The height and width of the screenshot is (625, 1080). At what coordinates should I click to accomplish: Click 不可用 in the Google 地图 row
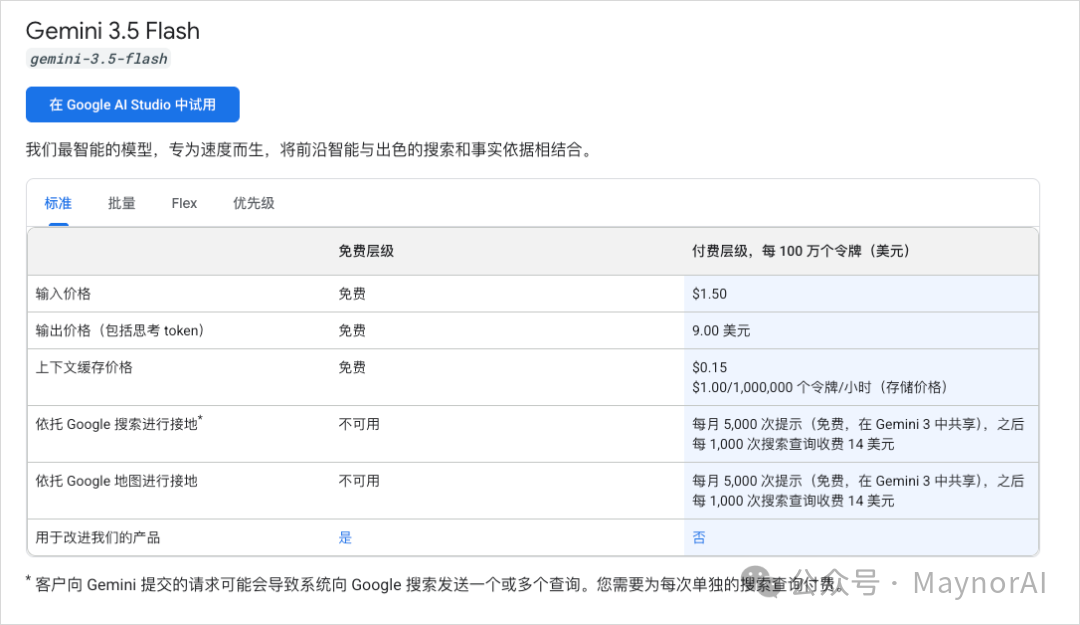(x=359, y=481)
